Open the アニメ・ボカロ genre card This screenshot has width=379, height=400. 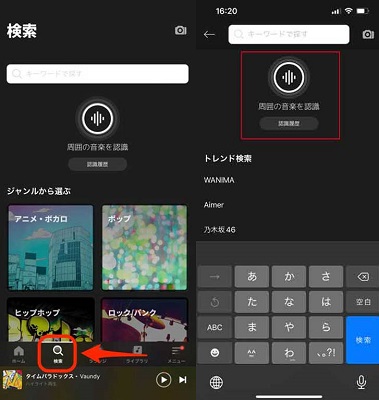pyautogui.click(x=51, y=248)
